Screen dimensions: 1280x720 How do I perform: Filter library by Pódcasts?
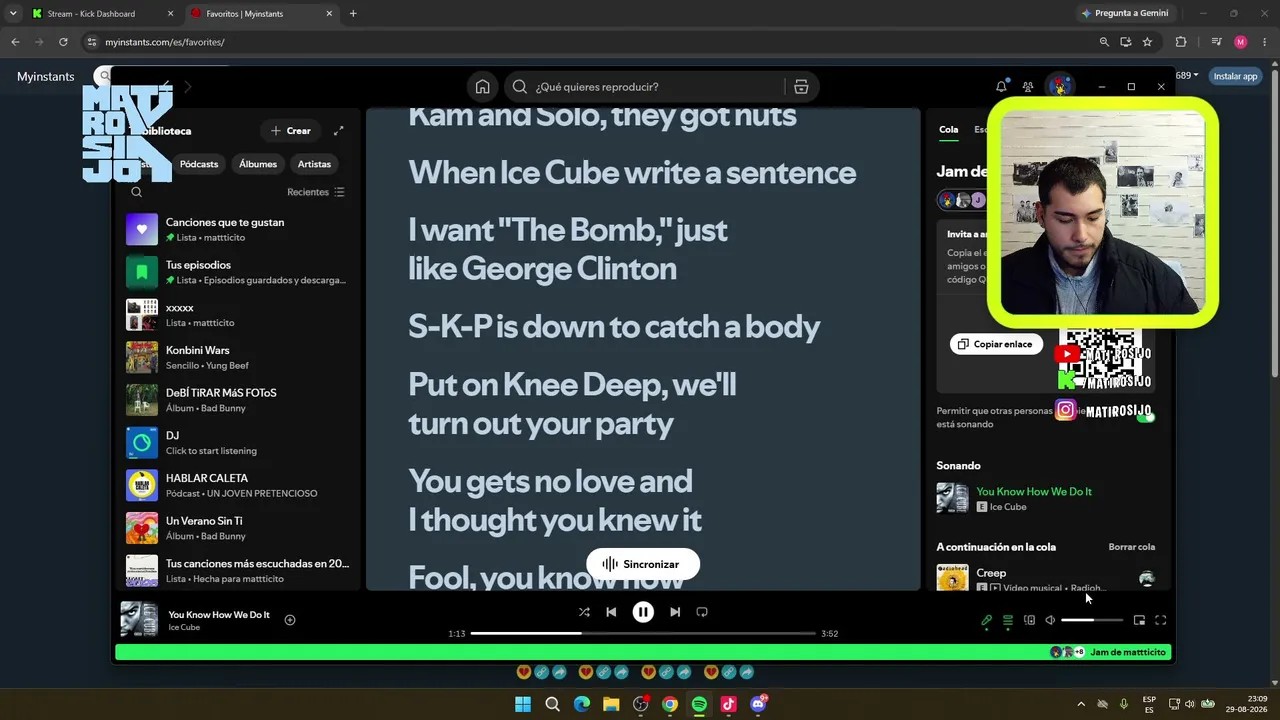pyautogui.click(x=199, y=164)
